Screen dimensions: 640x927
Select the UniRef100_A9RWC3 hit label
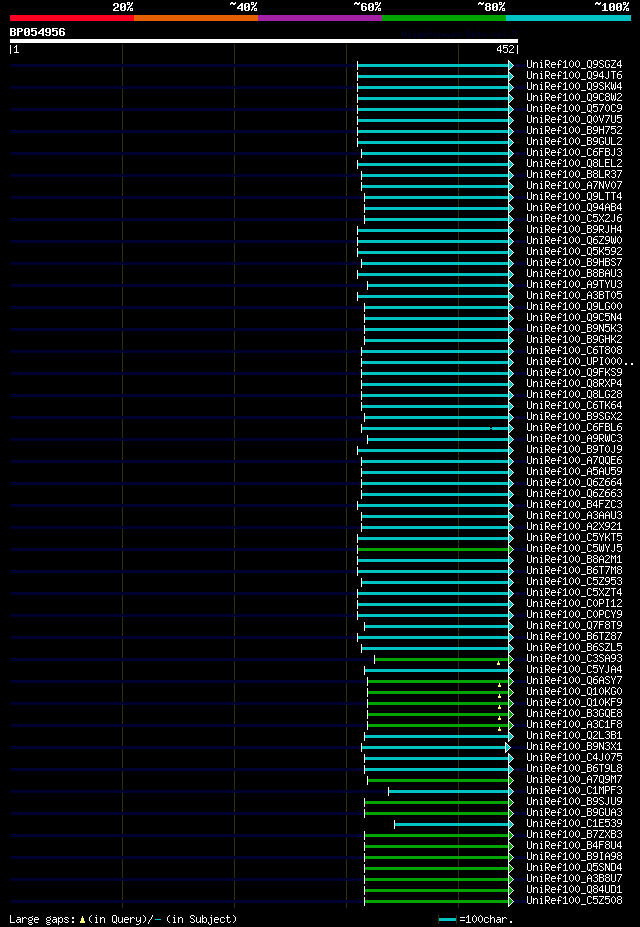coord(574,439)
